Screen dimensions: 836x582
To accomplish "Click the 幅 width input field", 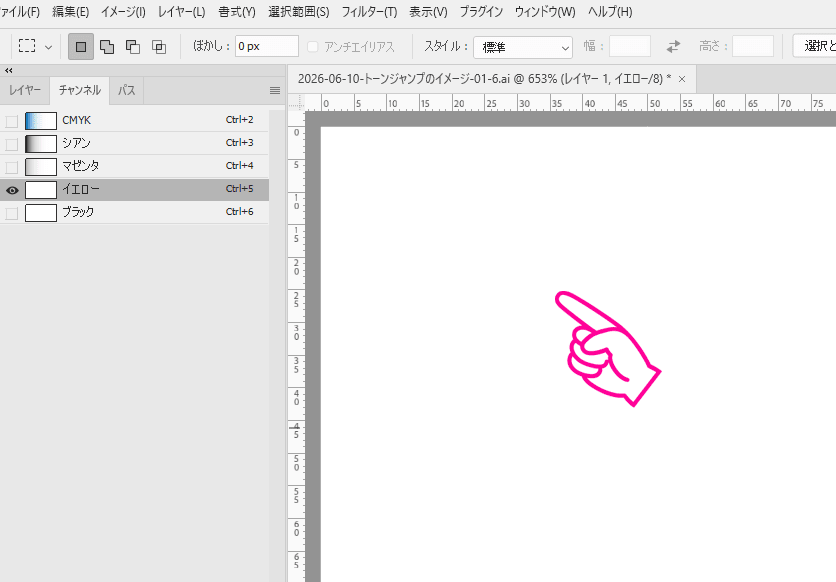I will pos(630,46).
